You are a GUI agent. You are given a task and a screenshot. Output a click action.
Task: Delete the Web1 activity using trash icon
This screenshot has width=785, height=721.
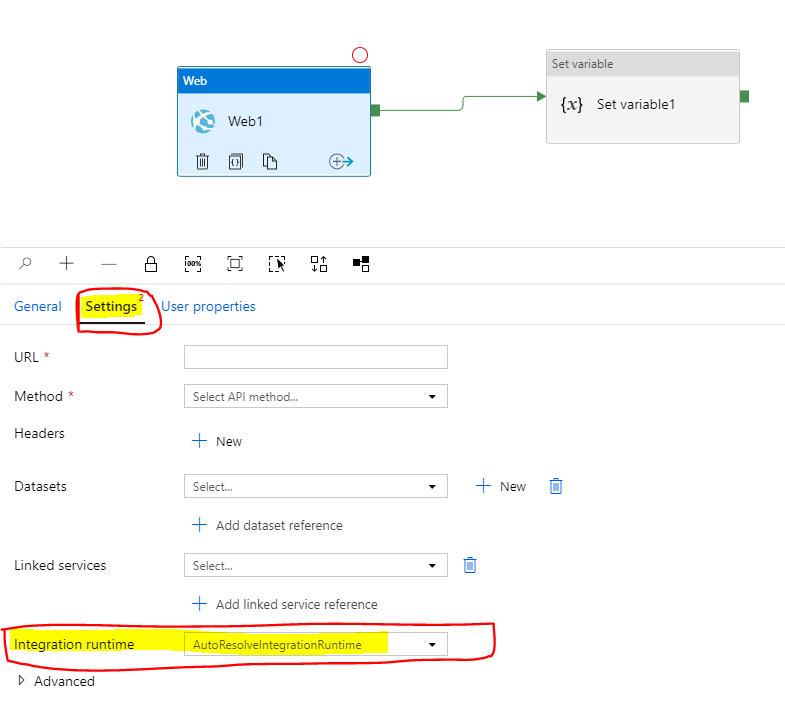tap(202, 161)
